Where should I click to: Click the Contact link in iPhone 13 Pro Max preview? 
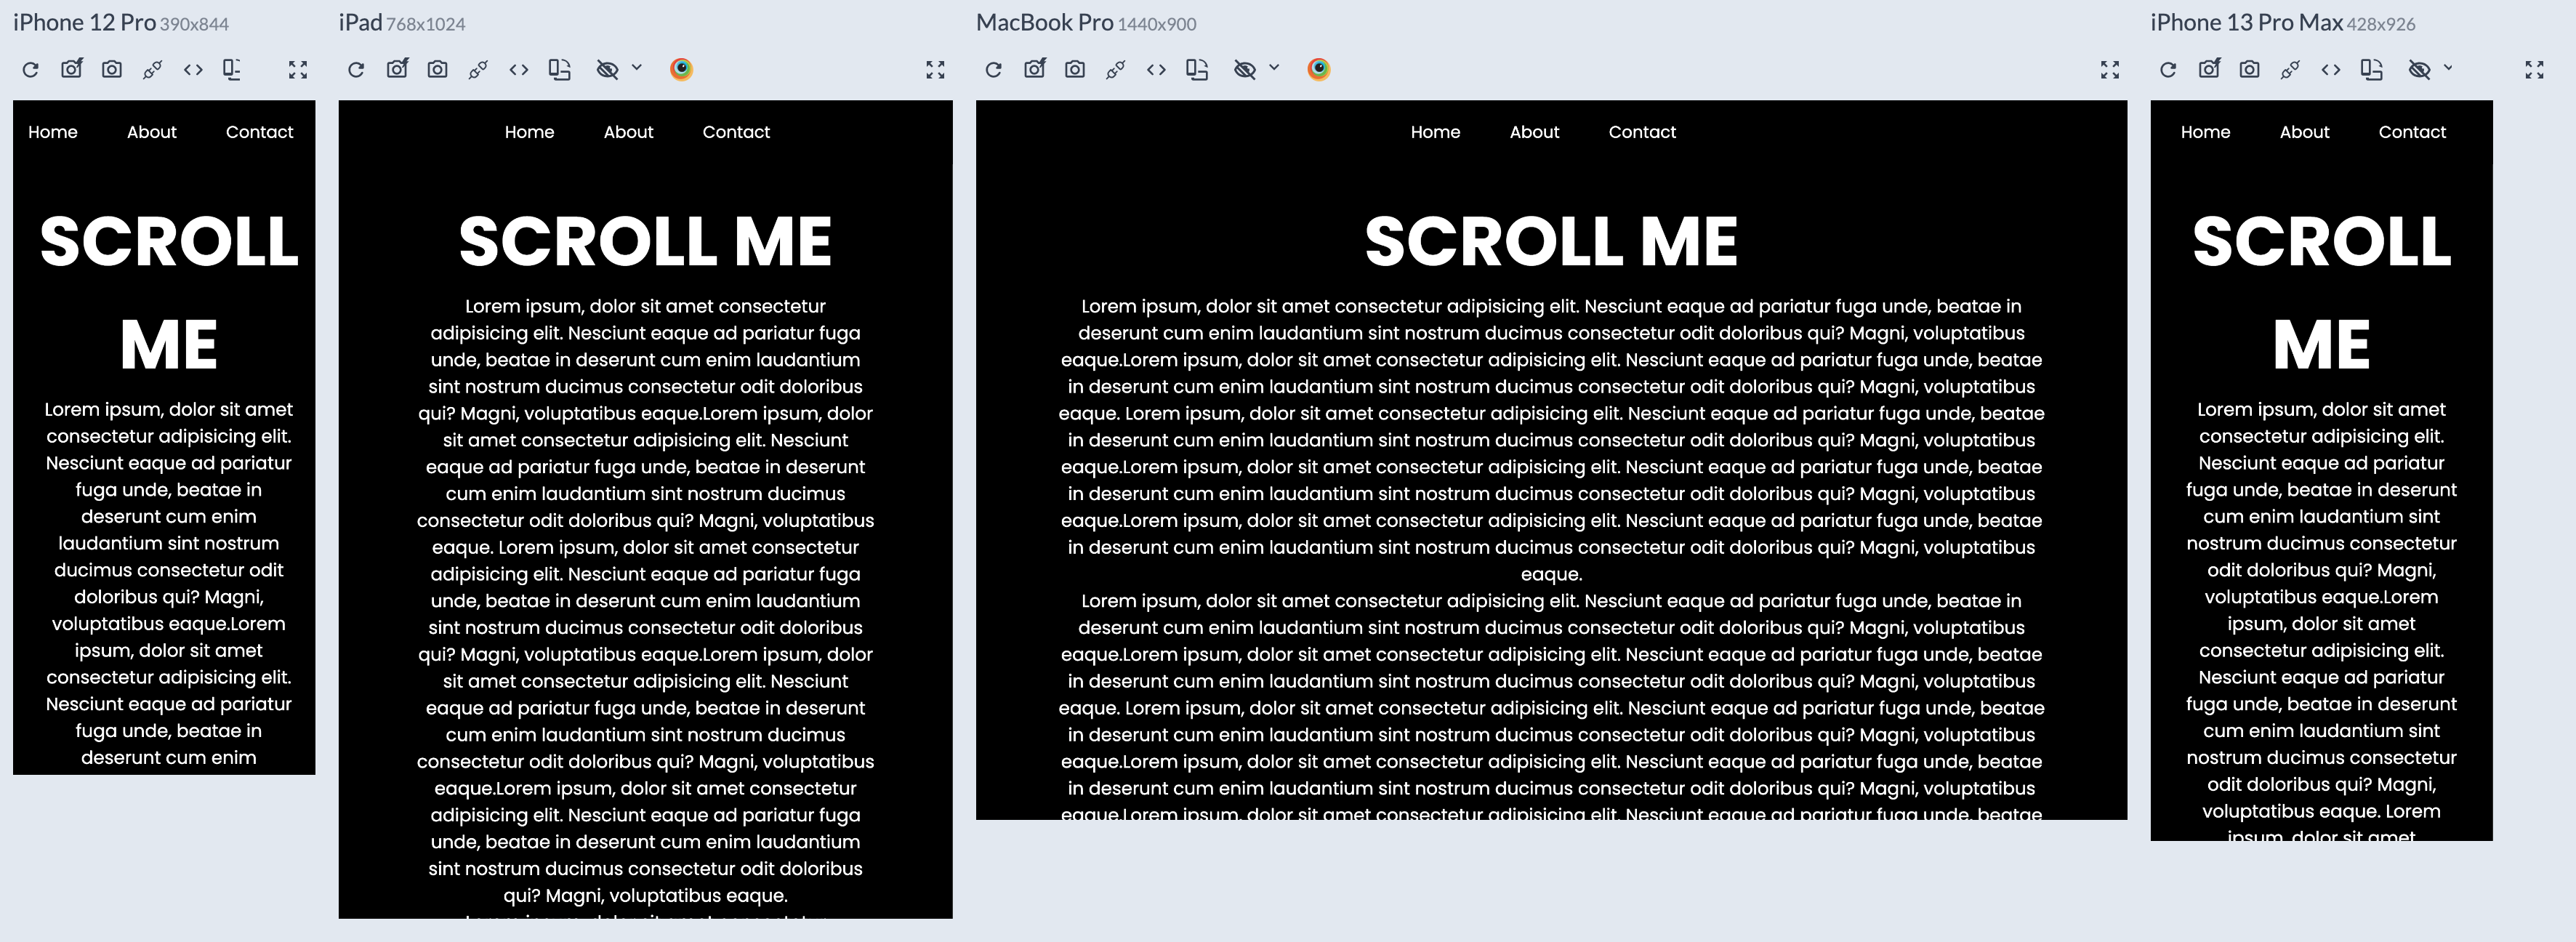(2411, 132)
